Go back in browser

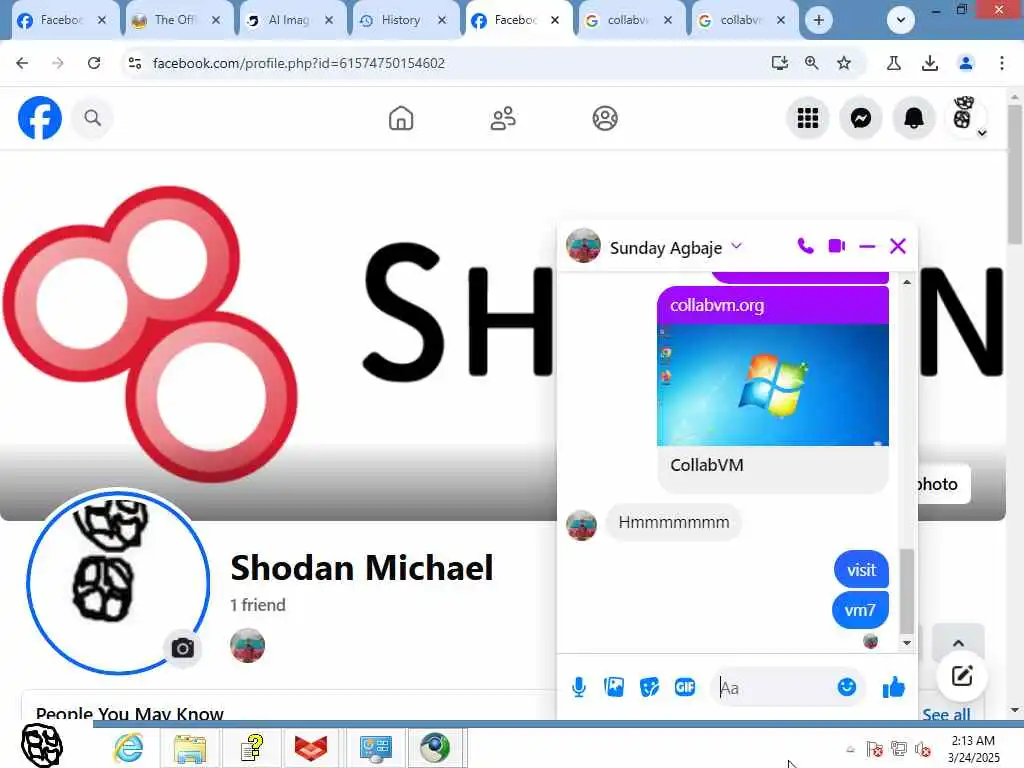pyautogui.click(x=22, y=63)
